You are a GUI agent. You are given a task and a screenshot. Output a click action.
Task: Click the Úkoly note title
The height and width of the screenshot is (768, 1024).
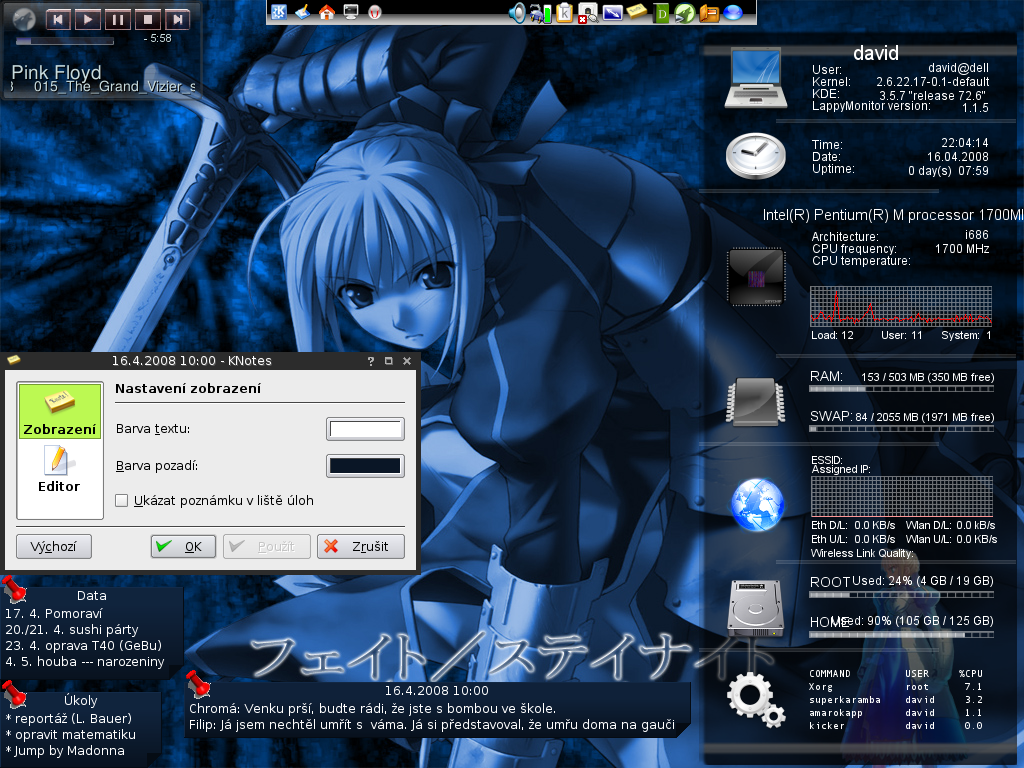(81, 701)
